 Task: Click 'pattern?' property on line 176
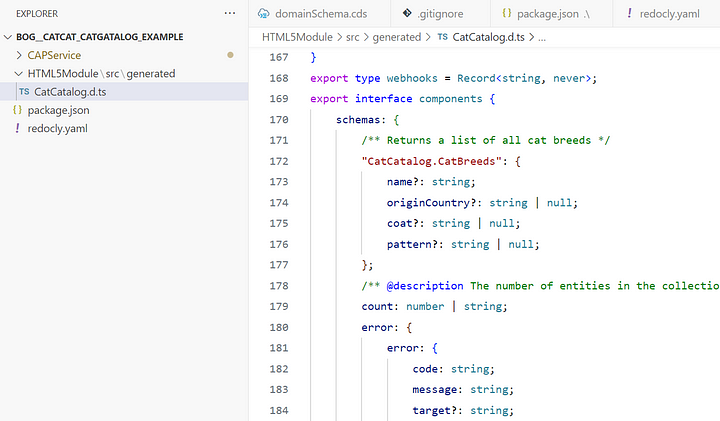pyautogui.click(x=412, y=244)
